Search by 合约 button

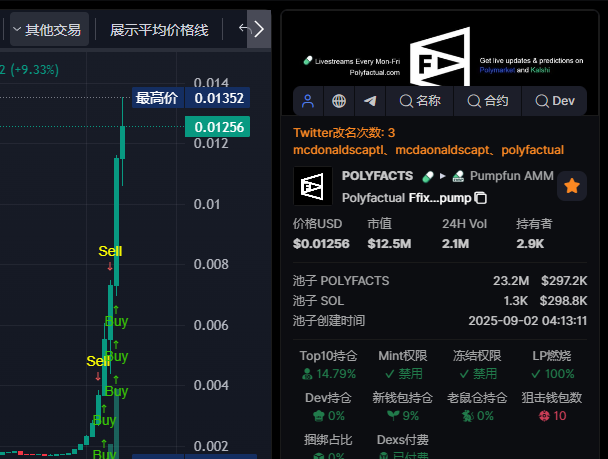click(488, 101)
